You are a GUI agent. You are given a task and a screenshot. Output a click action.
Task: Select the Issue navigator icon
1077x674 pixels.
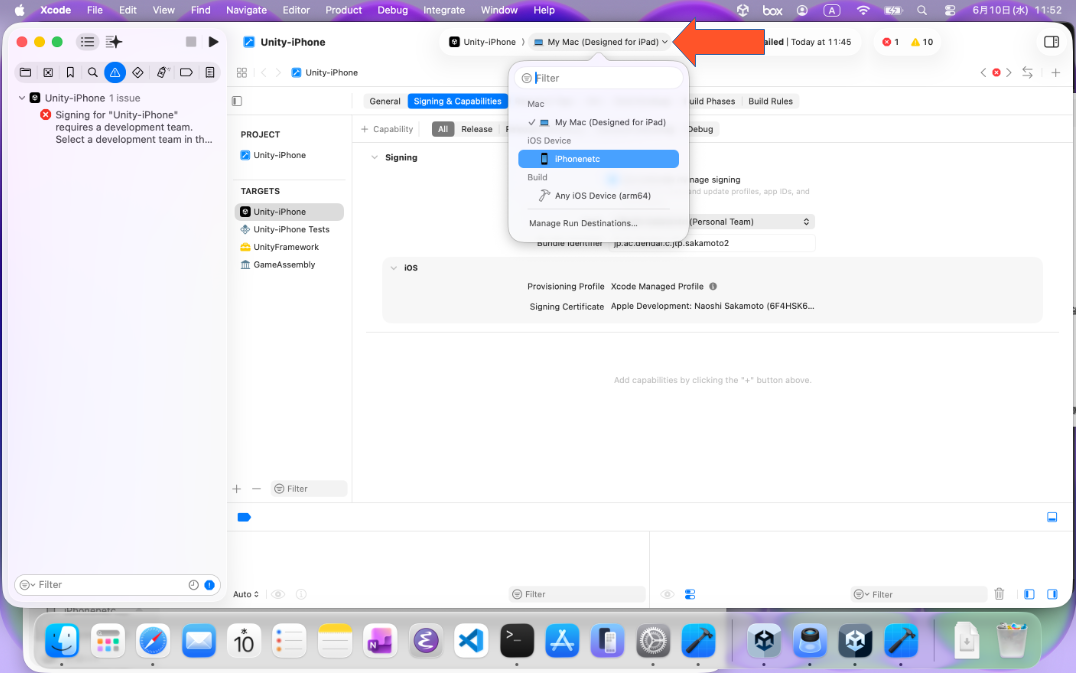(115, 72)
